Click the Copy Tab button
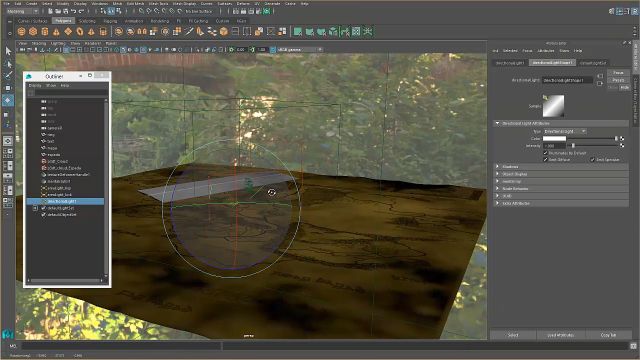This screenshot has width=640, height=360. pyautogui.click(x=608, y=335)
